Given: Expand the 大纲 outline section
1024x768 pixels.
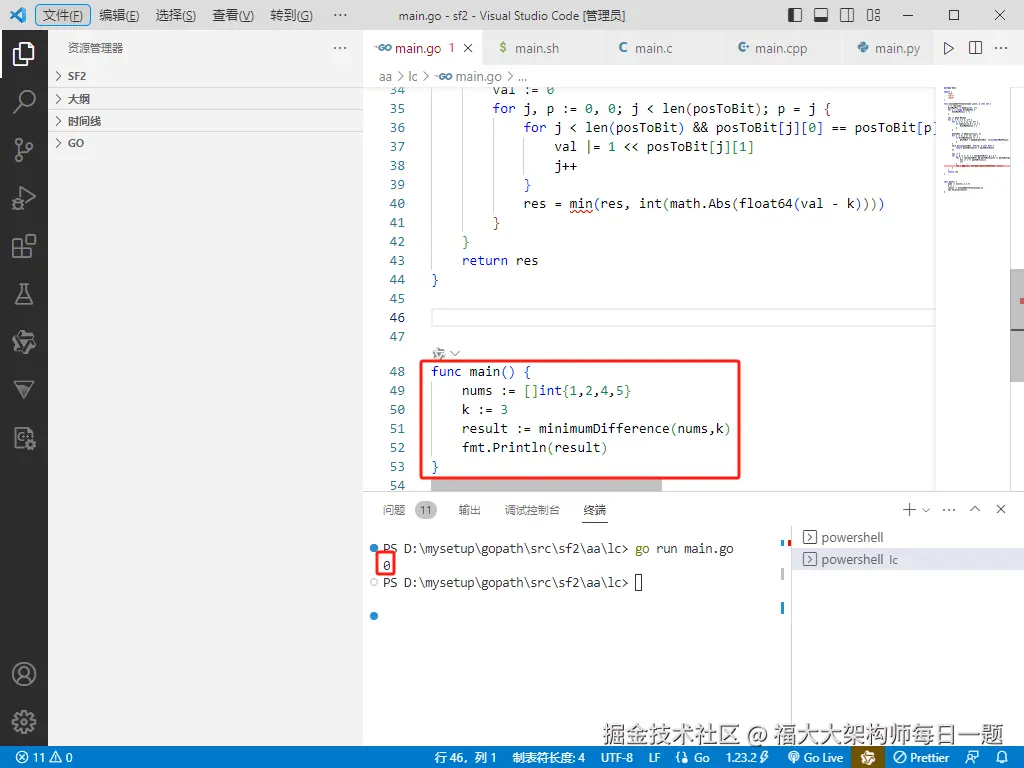Looking at the screenshot, I should pos(206,99).
